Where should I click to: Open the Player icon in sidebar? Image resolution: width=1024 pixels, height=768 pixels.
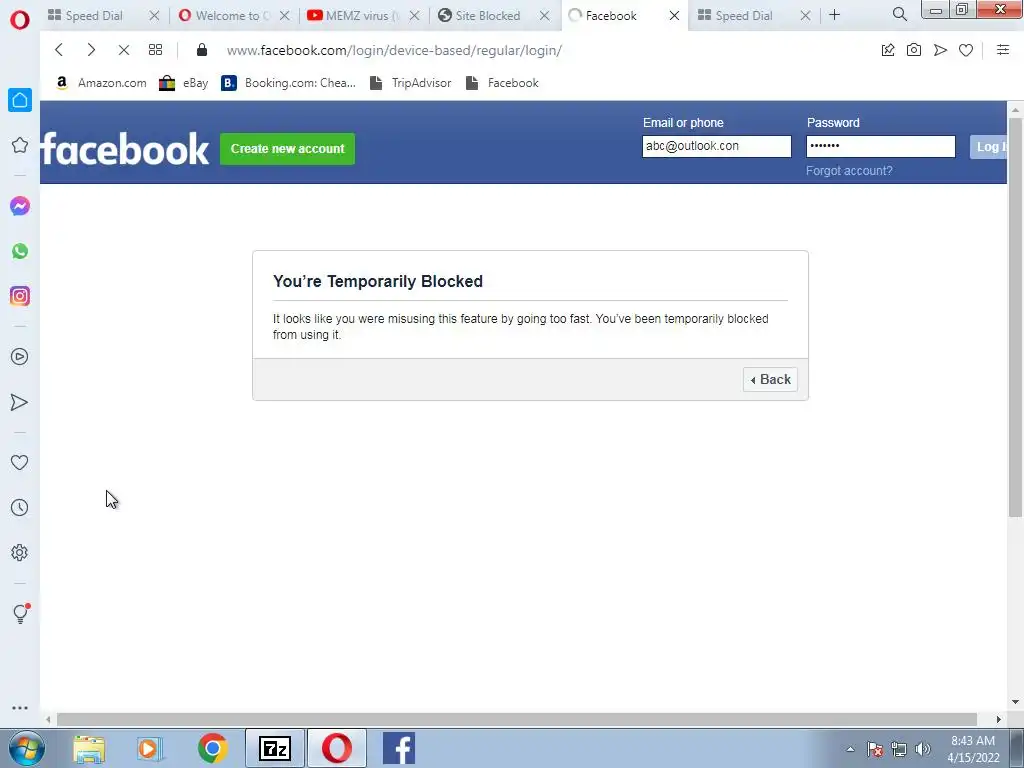click(20, 357)
